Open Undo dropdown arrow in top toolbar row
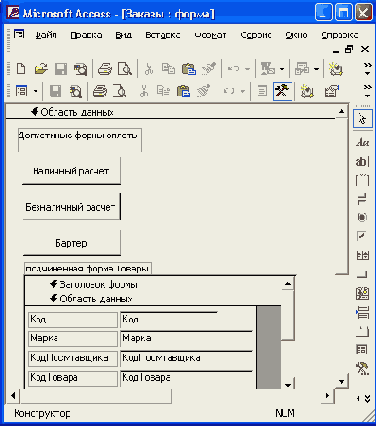This screenshot has height=426, width=376. pyautogui.click(x=247, y=69)
